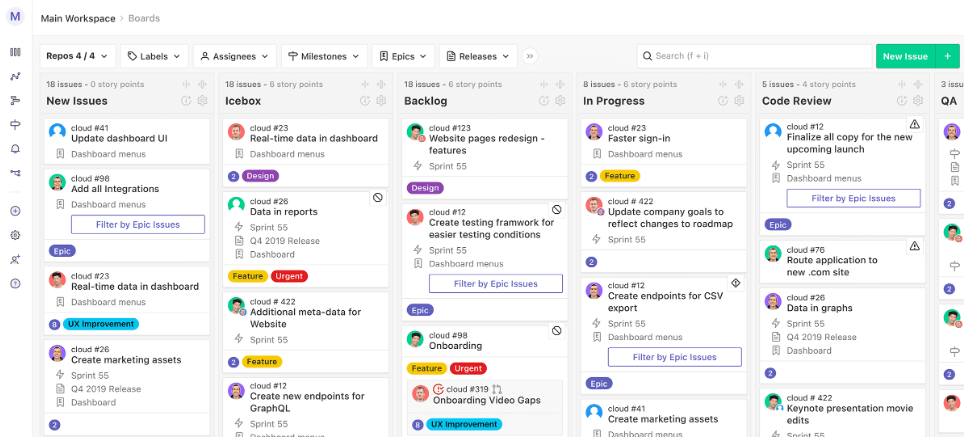Image resolution: width=964 pixels, height=437 pixels.
Task: Select Boards in the breadcrumb
Action: pos(144,18)
